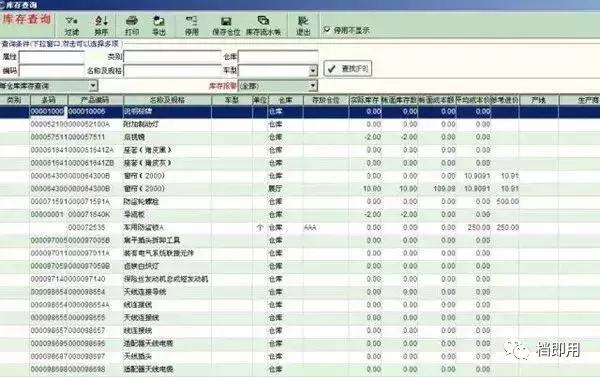Viewport: 600px width, 377px height.
Task: Click the 个 unit cell
Action: [260, 227]
